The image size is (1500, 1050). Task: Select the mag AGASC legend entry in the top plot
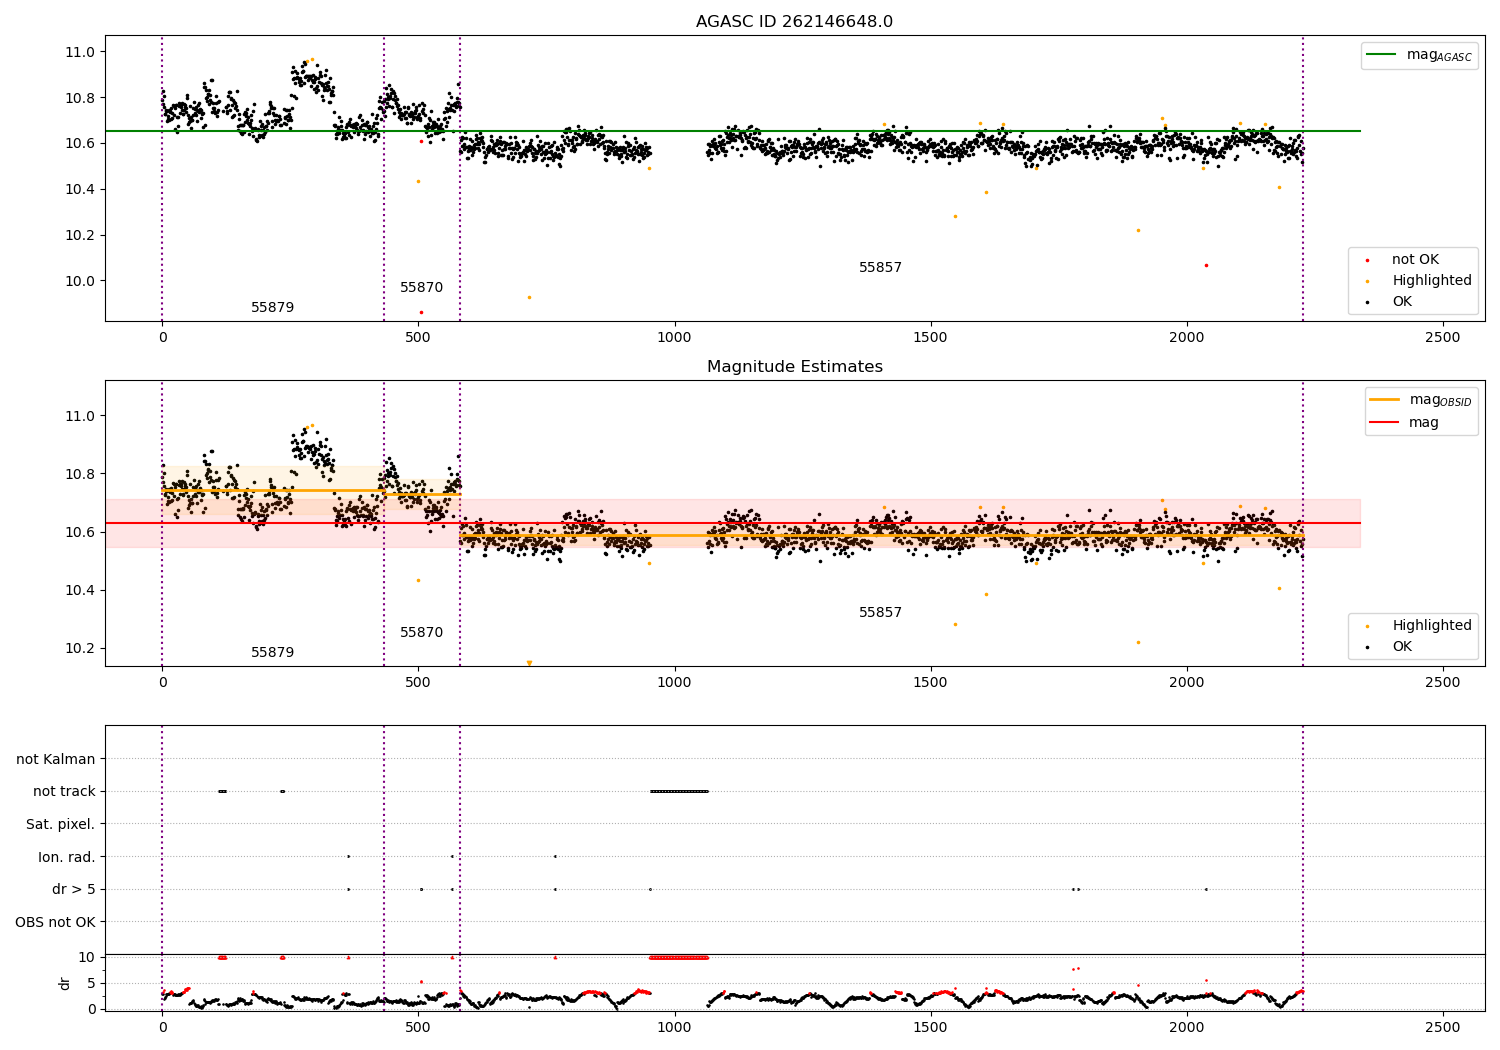click(x=1419, y=55)
